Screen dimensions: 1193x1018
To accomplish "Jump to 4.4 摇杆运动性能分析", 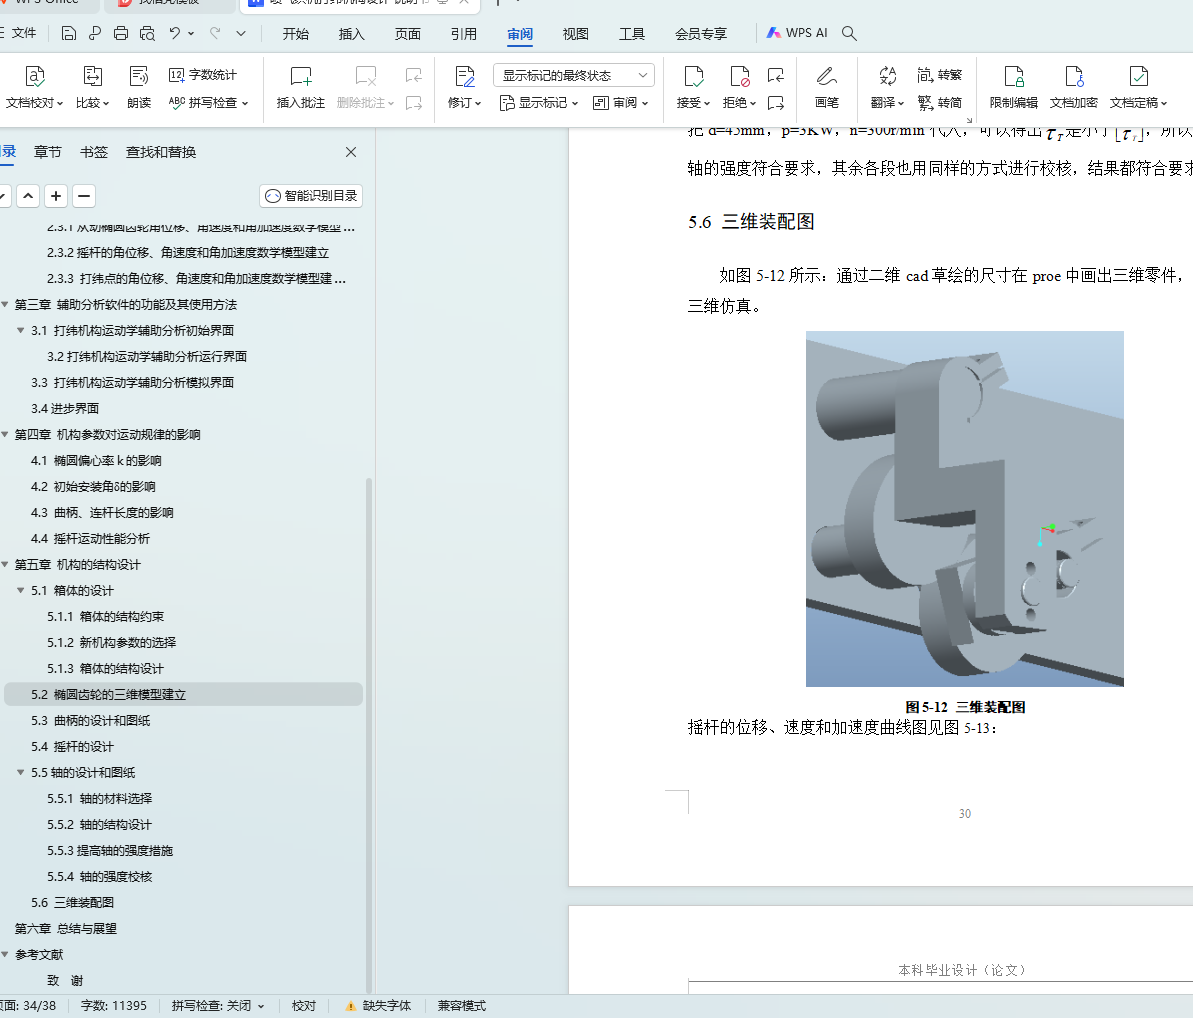I will [x=90, y=539].
